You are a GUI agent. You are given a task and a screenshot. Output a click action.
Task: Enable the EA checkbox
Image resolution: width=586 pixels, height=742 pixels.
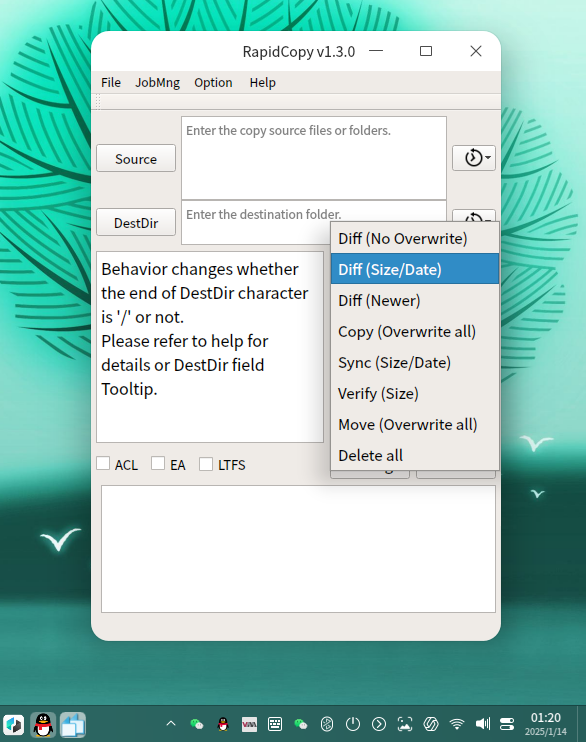coord(158,463)
